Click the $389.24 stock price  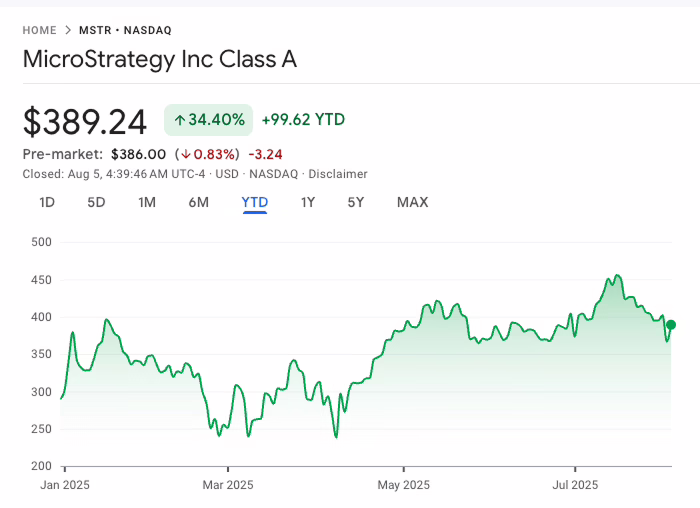(85, 121)
